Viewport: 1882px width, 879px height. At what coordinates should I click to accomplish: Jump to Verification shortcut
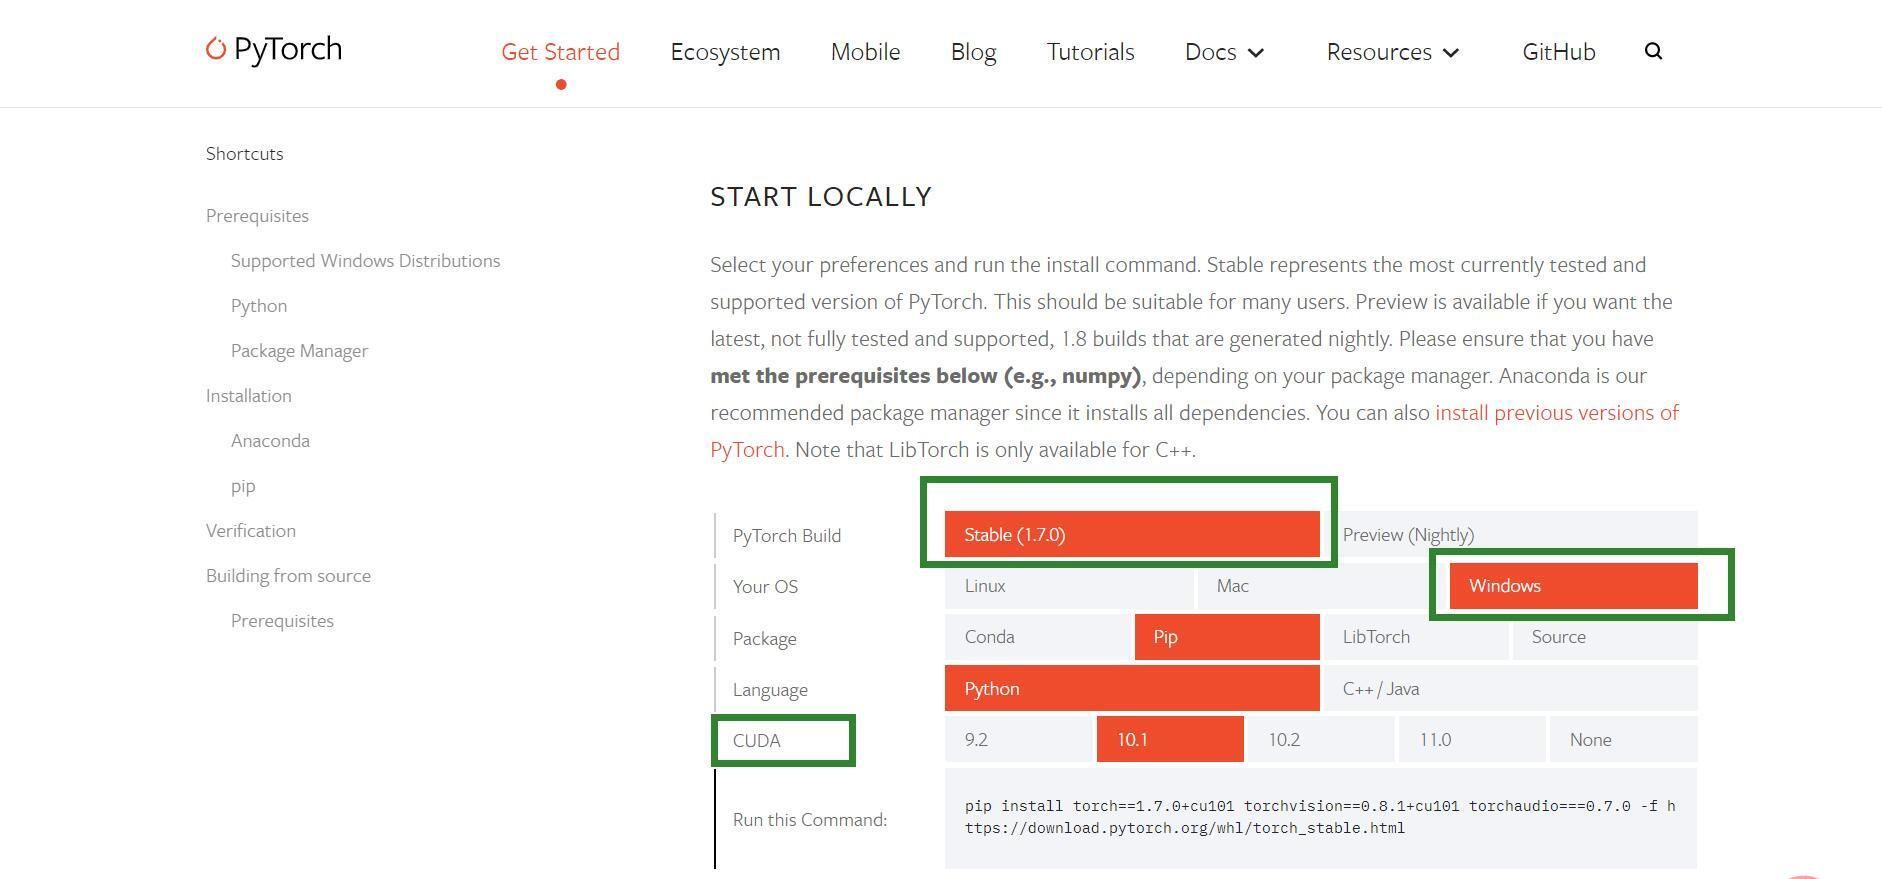coord(251,531)
